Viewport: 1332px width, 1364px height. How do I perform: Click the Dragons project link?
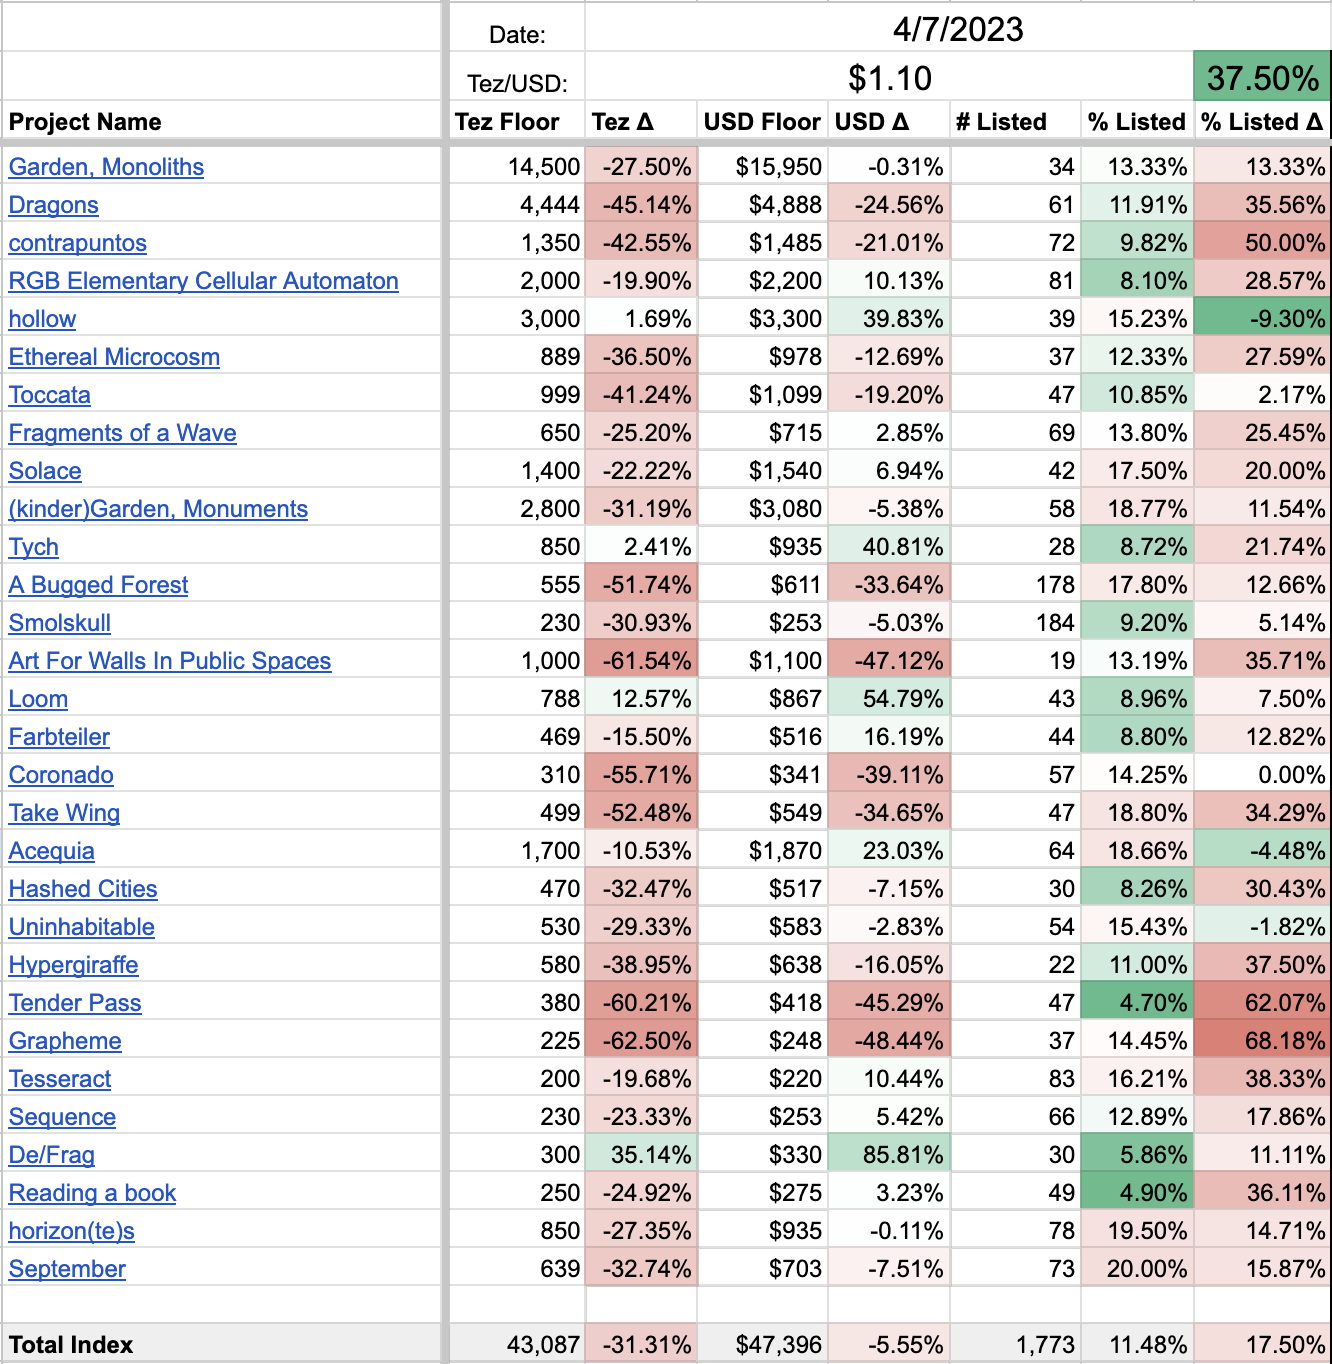(54, 205)
